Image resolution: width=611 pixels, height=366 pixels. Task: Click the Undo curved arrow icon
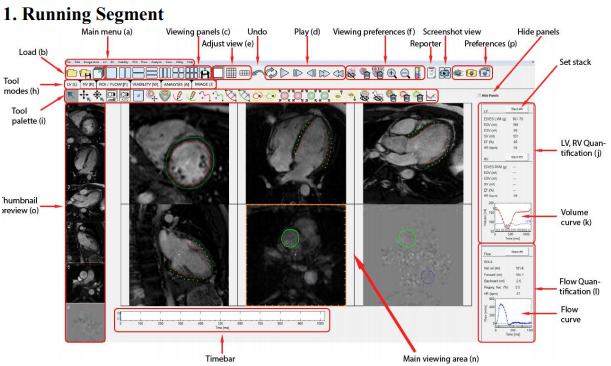click(258, 73)
